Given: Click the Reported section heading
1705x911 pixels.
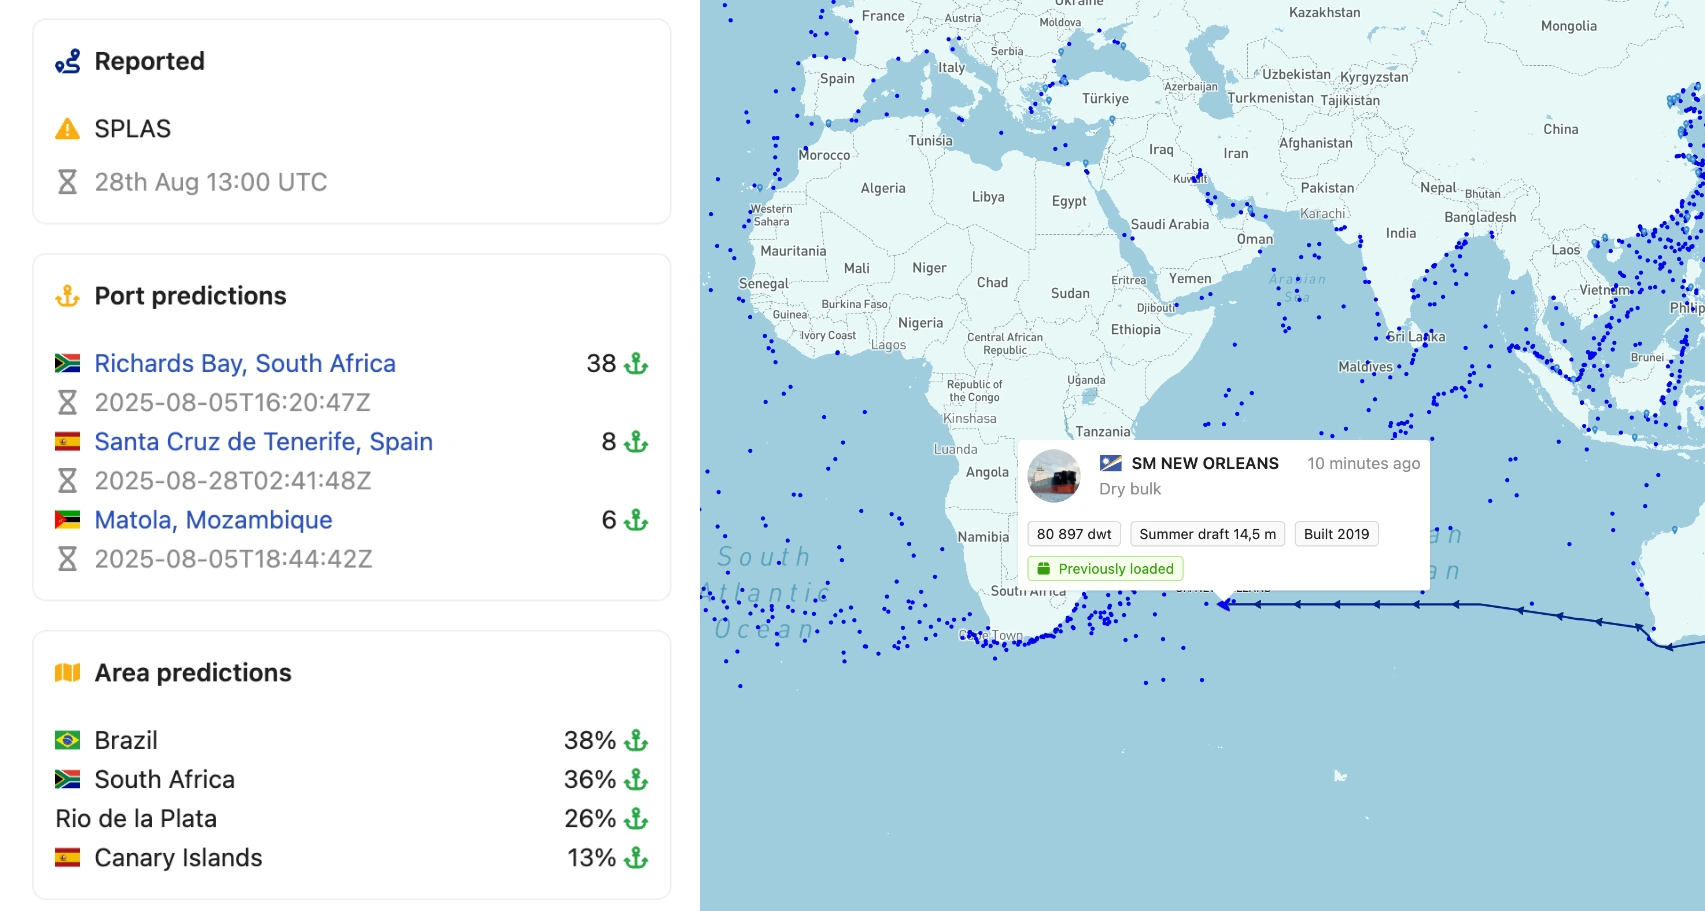Looking at the screenshot, I should [x=149, y=62].
